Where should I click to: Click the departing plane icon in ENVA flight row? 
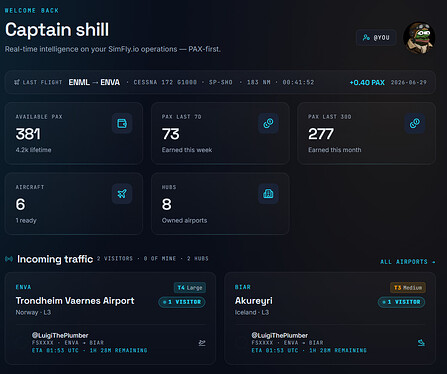202,343
